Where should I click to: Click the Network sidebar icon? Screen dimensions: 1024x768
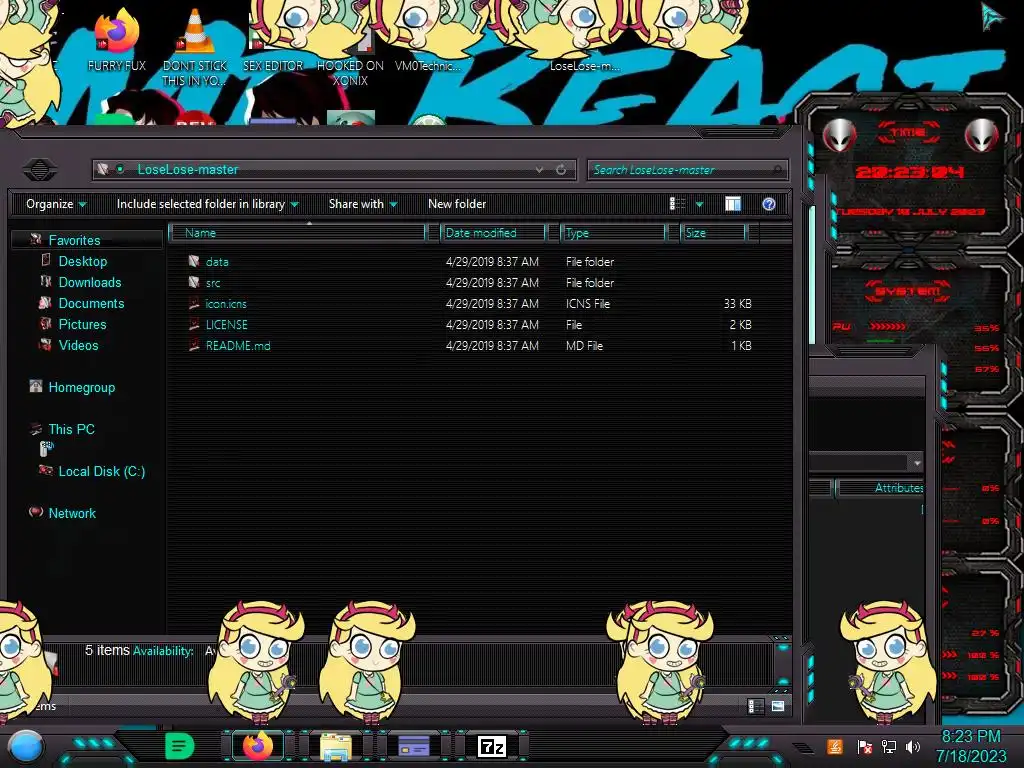36,512
